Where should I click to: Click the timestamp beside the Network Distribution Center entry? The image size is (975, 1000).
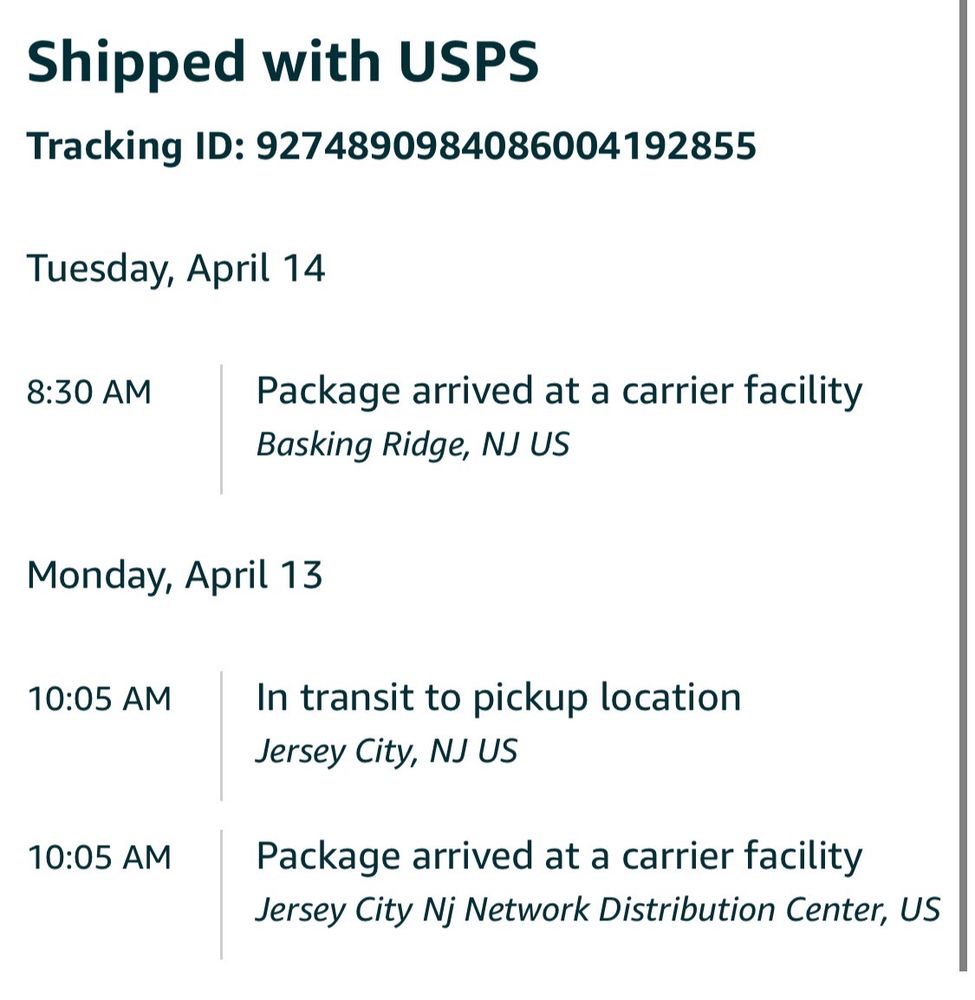click(99, 858)
